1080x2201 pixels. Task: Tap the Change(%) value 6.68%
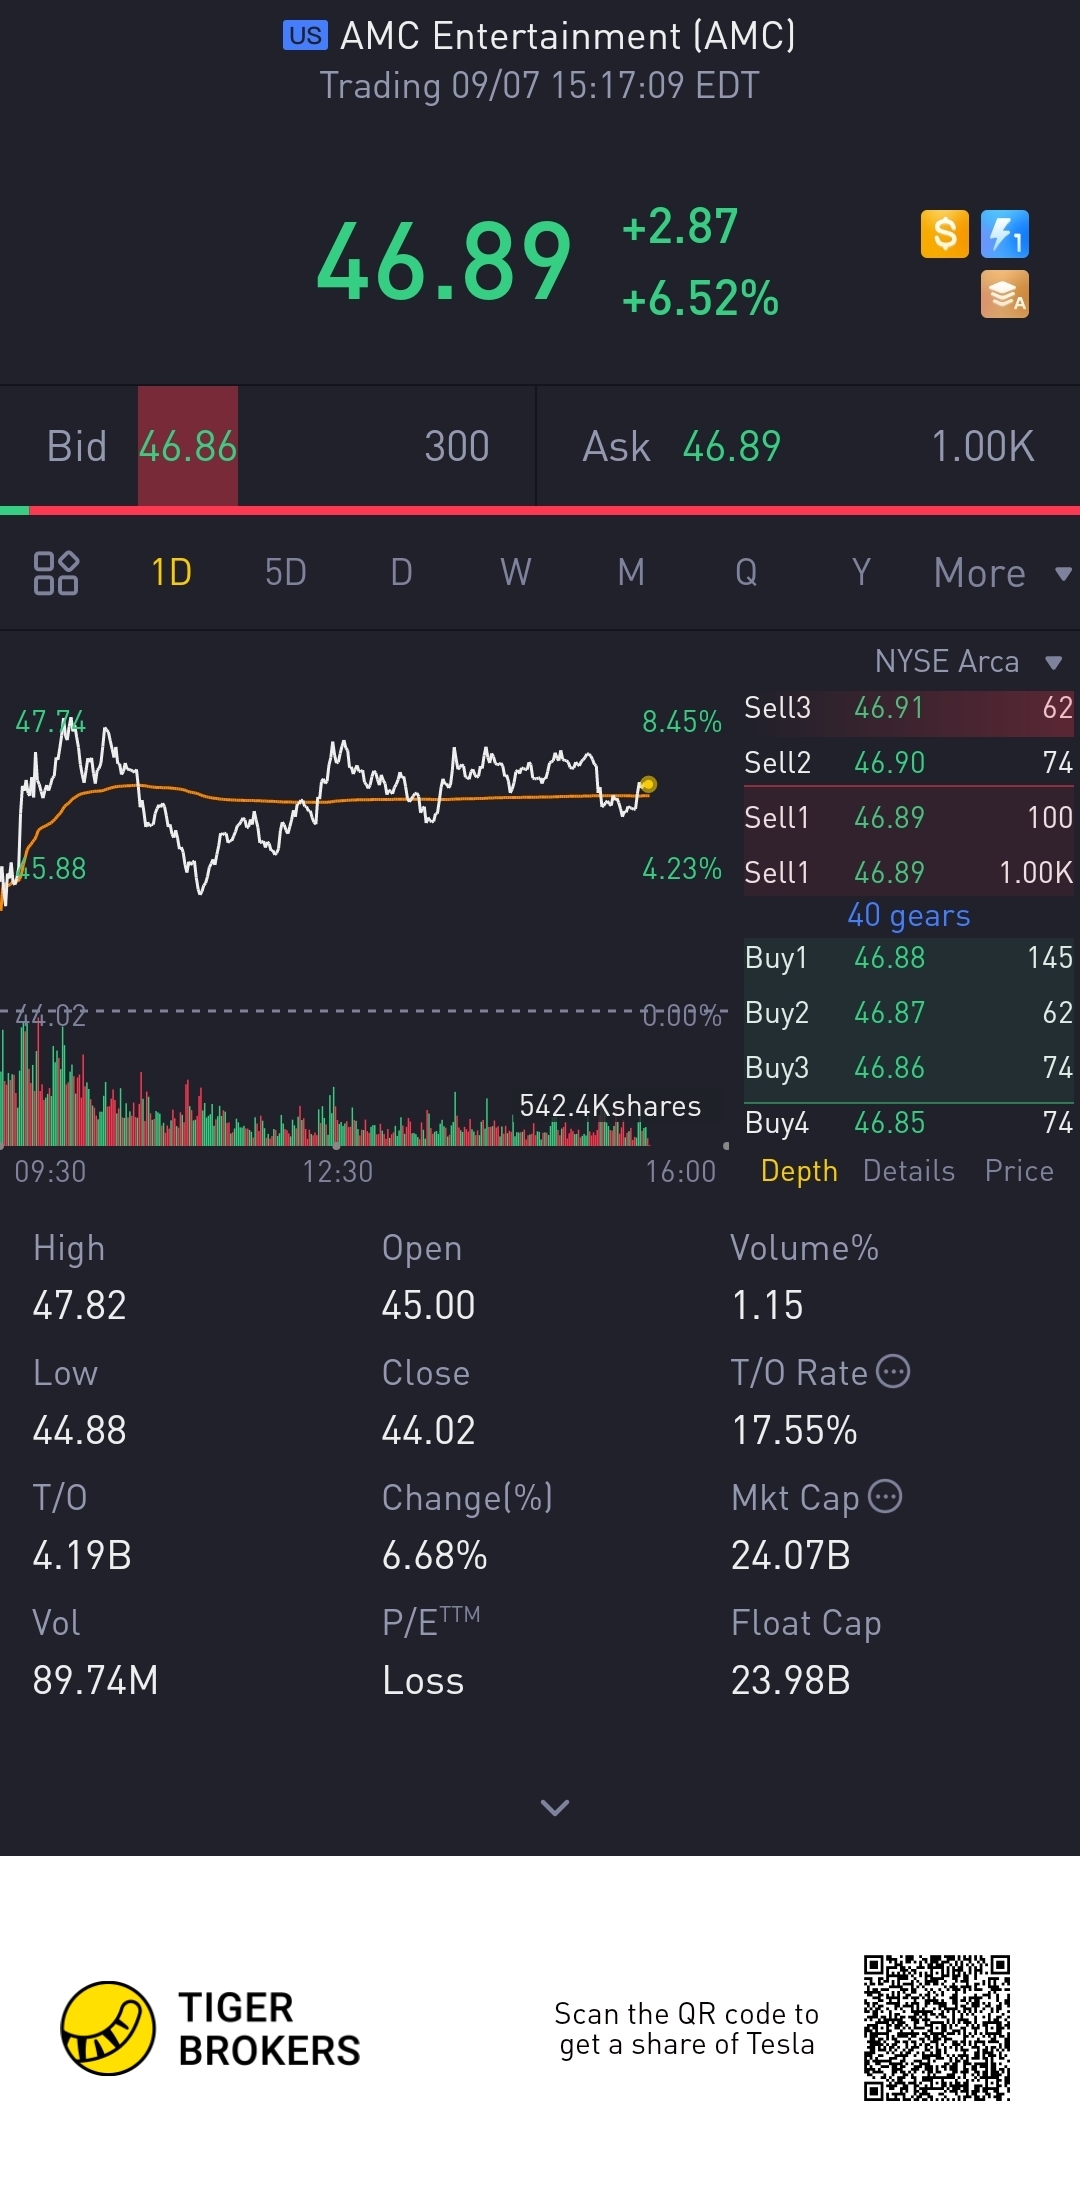pyautogui.click(x=434, y=1555)
